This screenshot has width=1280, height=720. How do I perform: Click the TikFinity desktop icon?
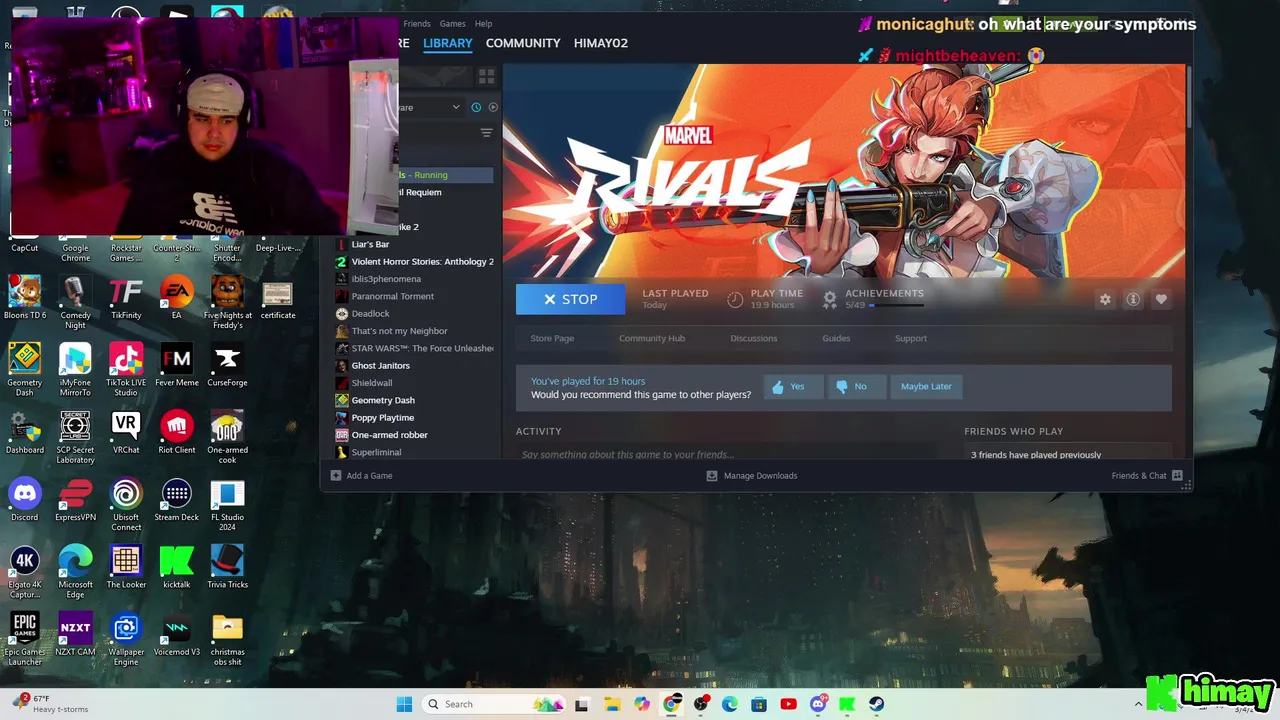126,299
